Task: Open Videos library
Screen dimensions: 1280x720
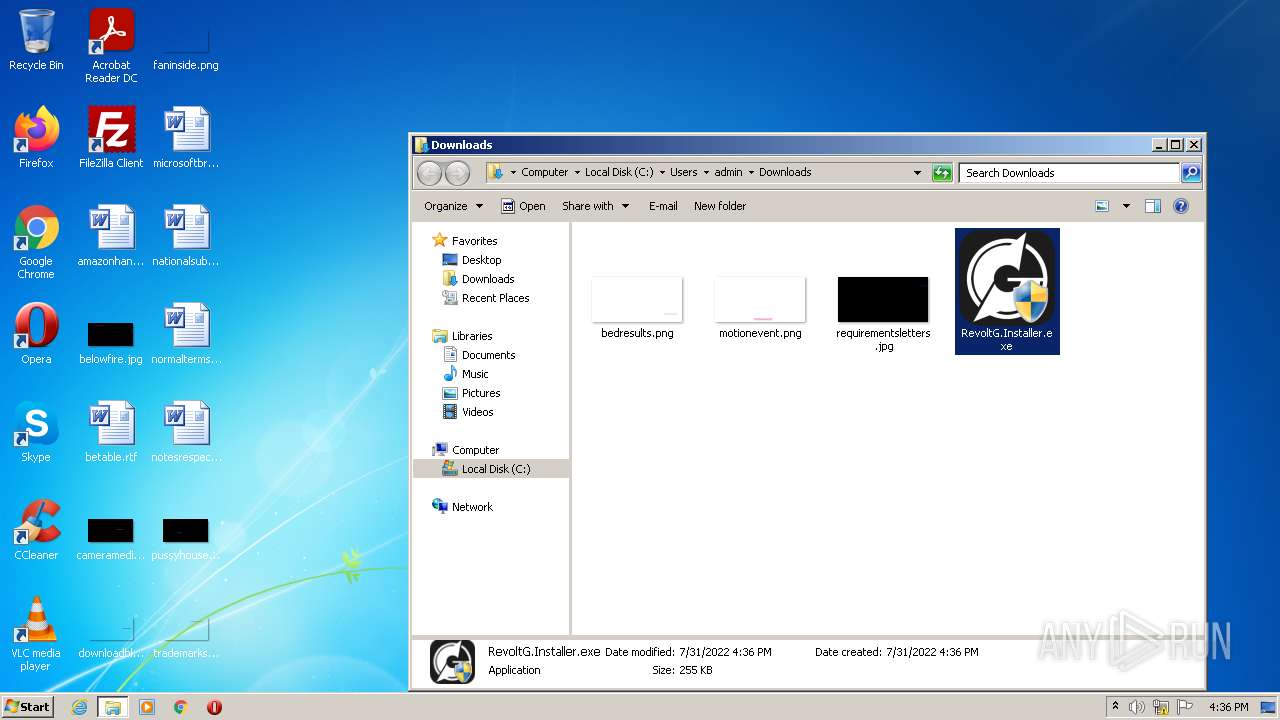Action: pos(477,412)
